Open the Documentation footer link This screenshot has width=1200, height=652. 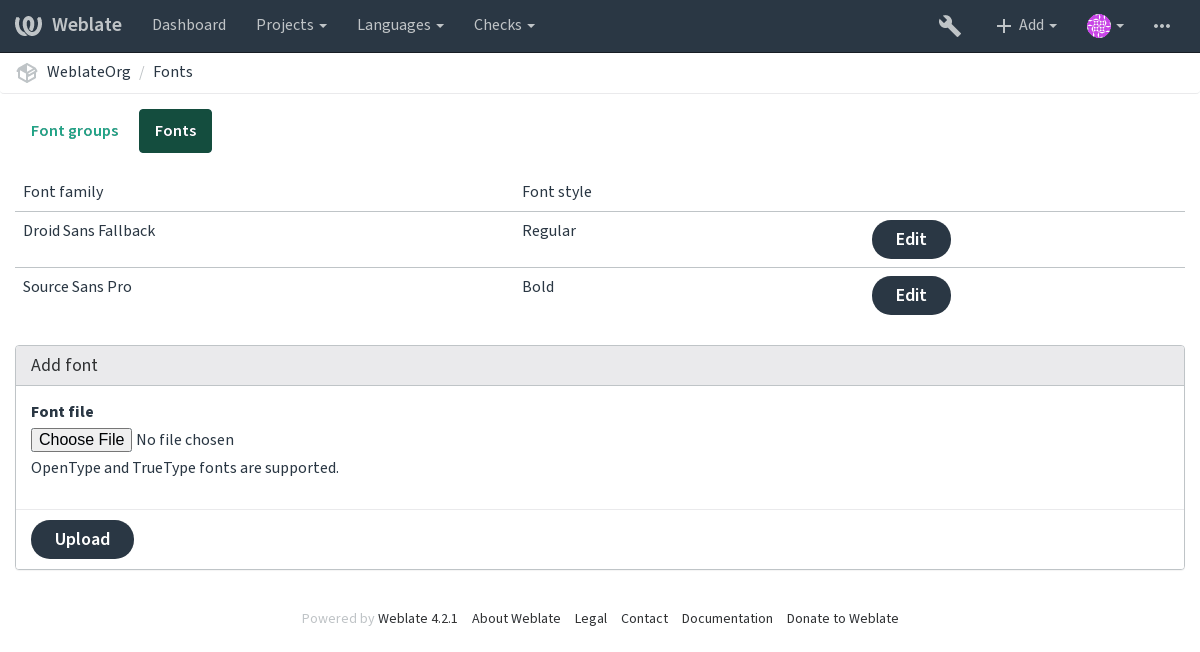(x=727, y=619)
